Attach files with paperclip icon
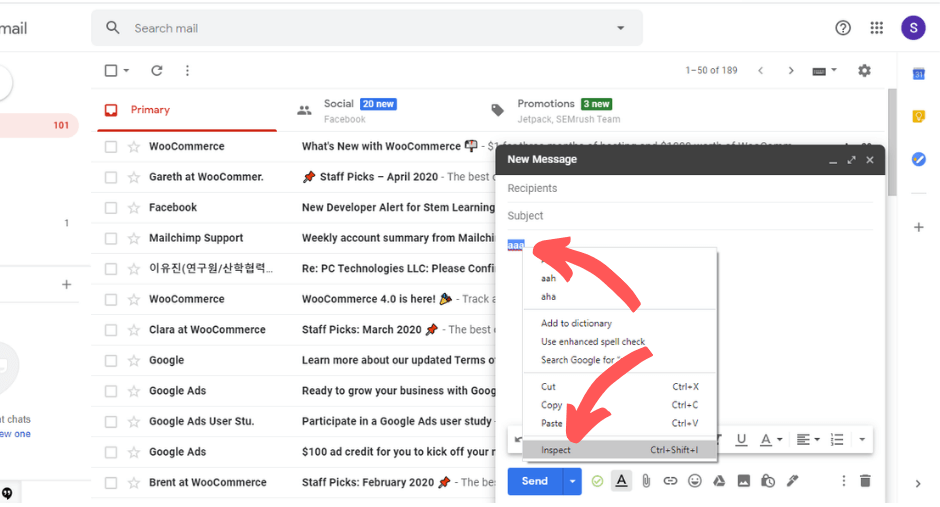 tap(646, 481)
